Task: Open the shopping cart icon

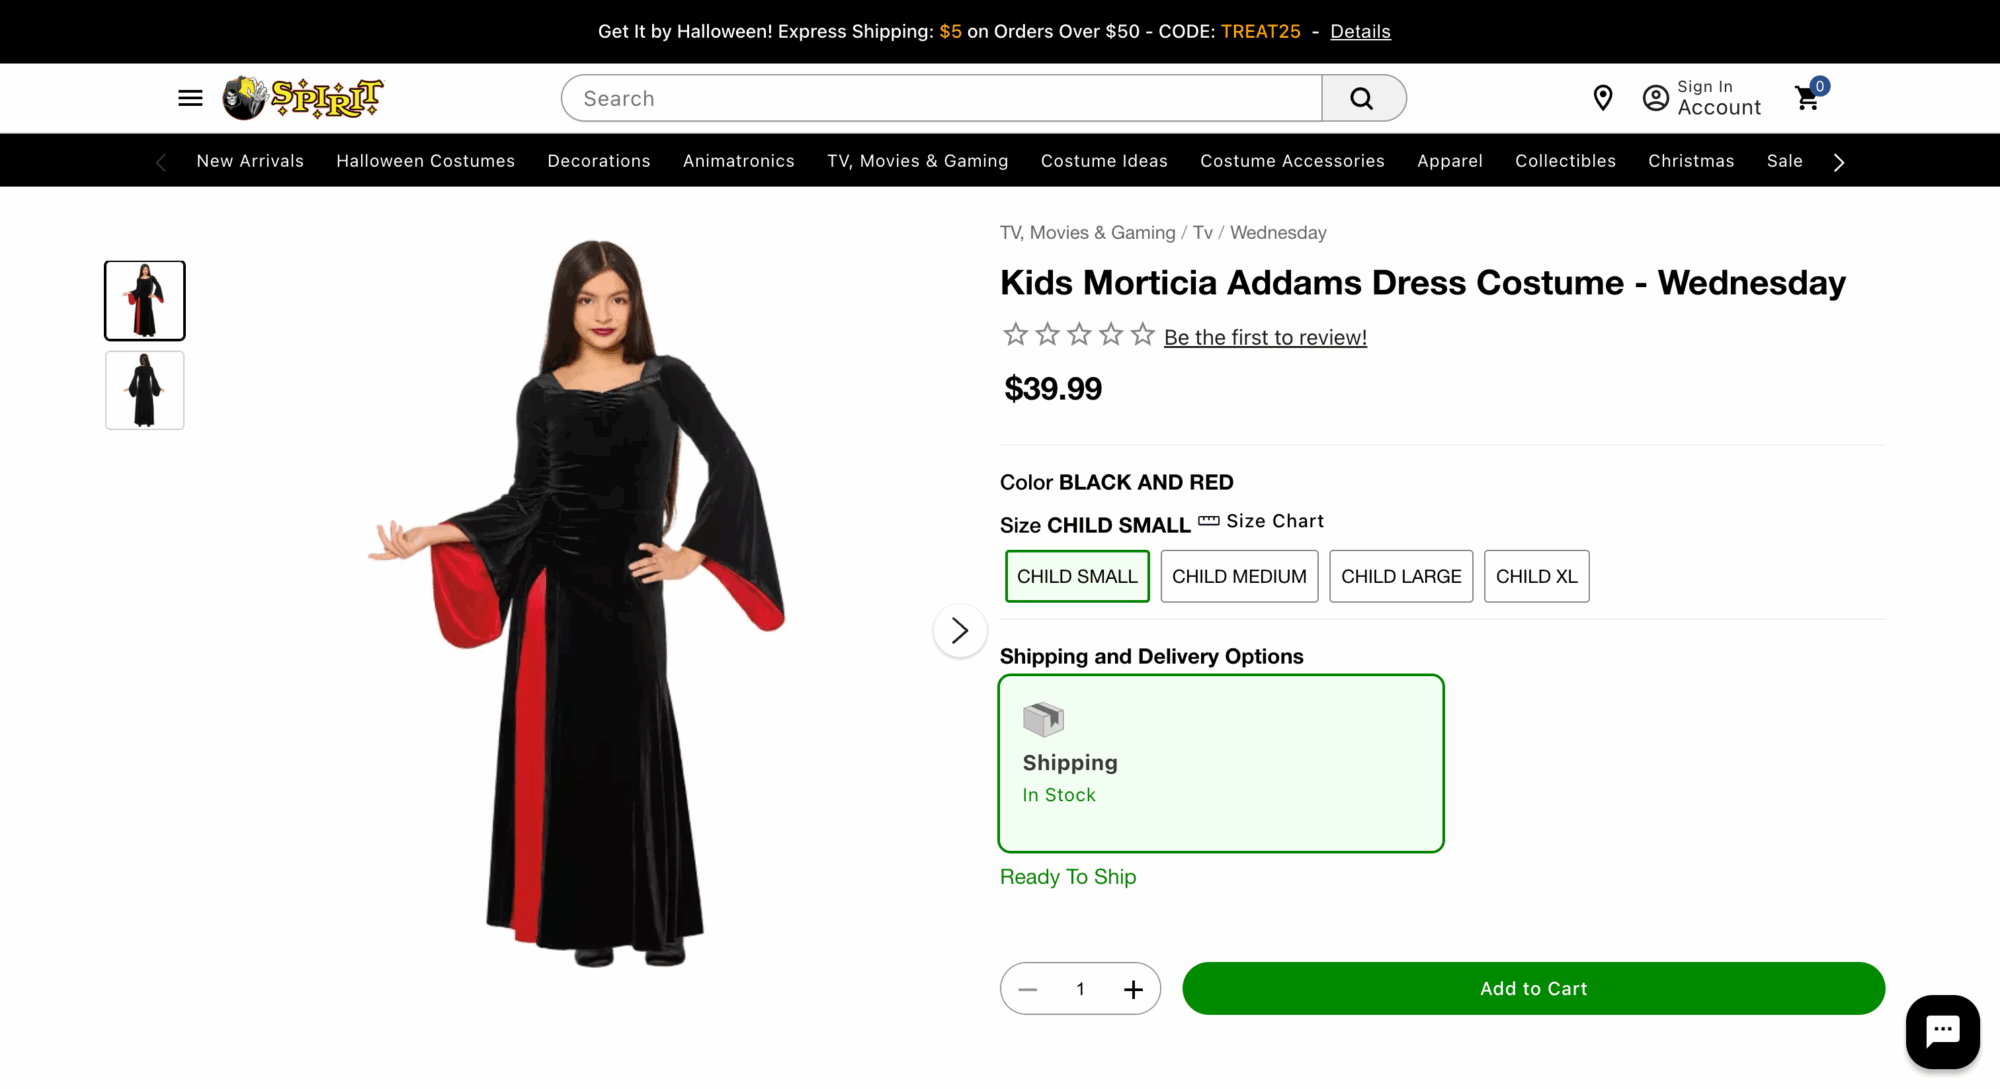Action: 1808,98
